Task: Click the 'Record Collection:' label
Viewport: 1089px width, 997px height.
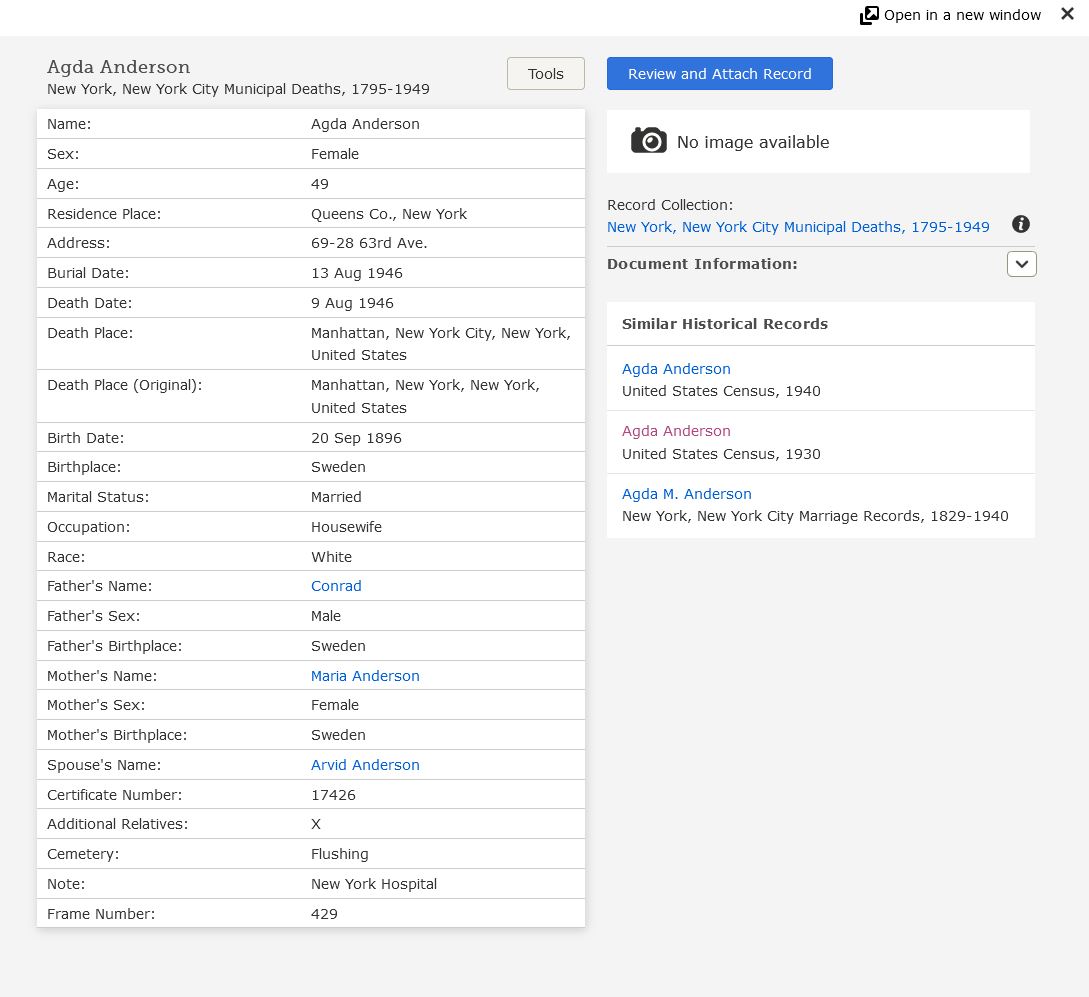Action: pyautogui.click(x=670, y=205)
